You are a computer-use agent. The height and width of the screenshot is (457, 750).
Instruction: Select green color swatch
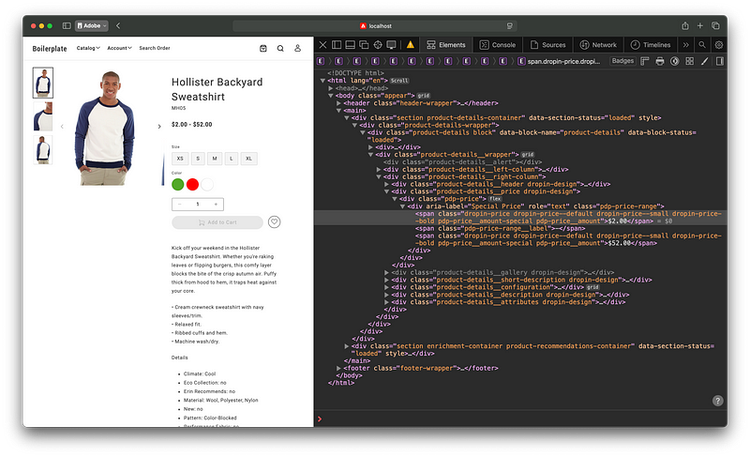pos(178,184)
